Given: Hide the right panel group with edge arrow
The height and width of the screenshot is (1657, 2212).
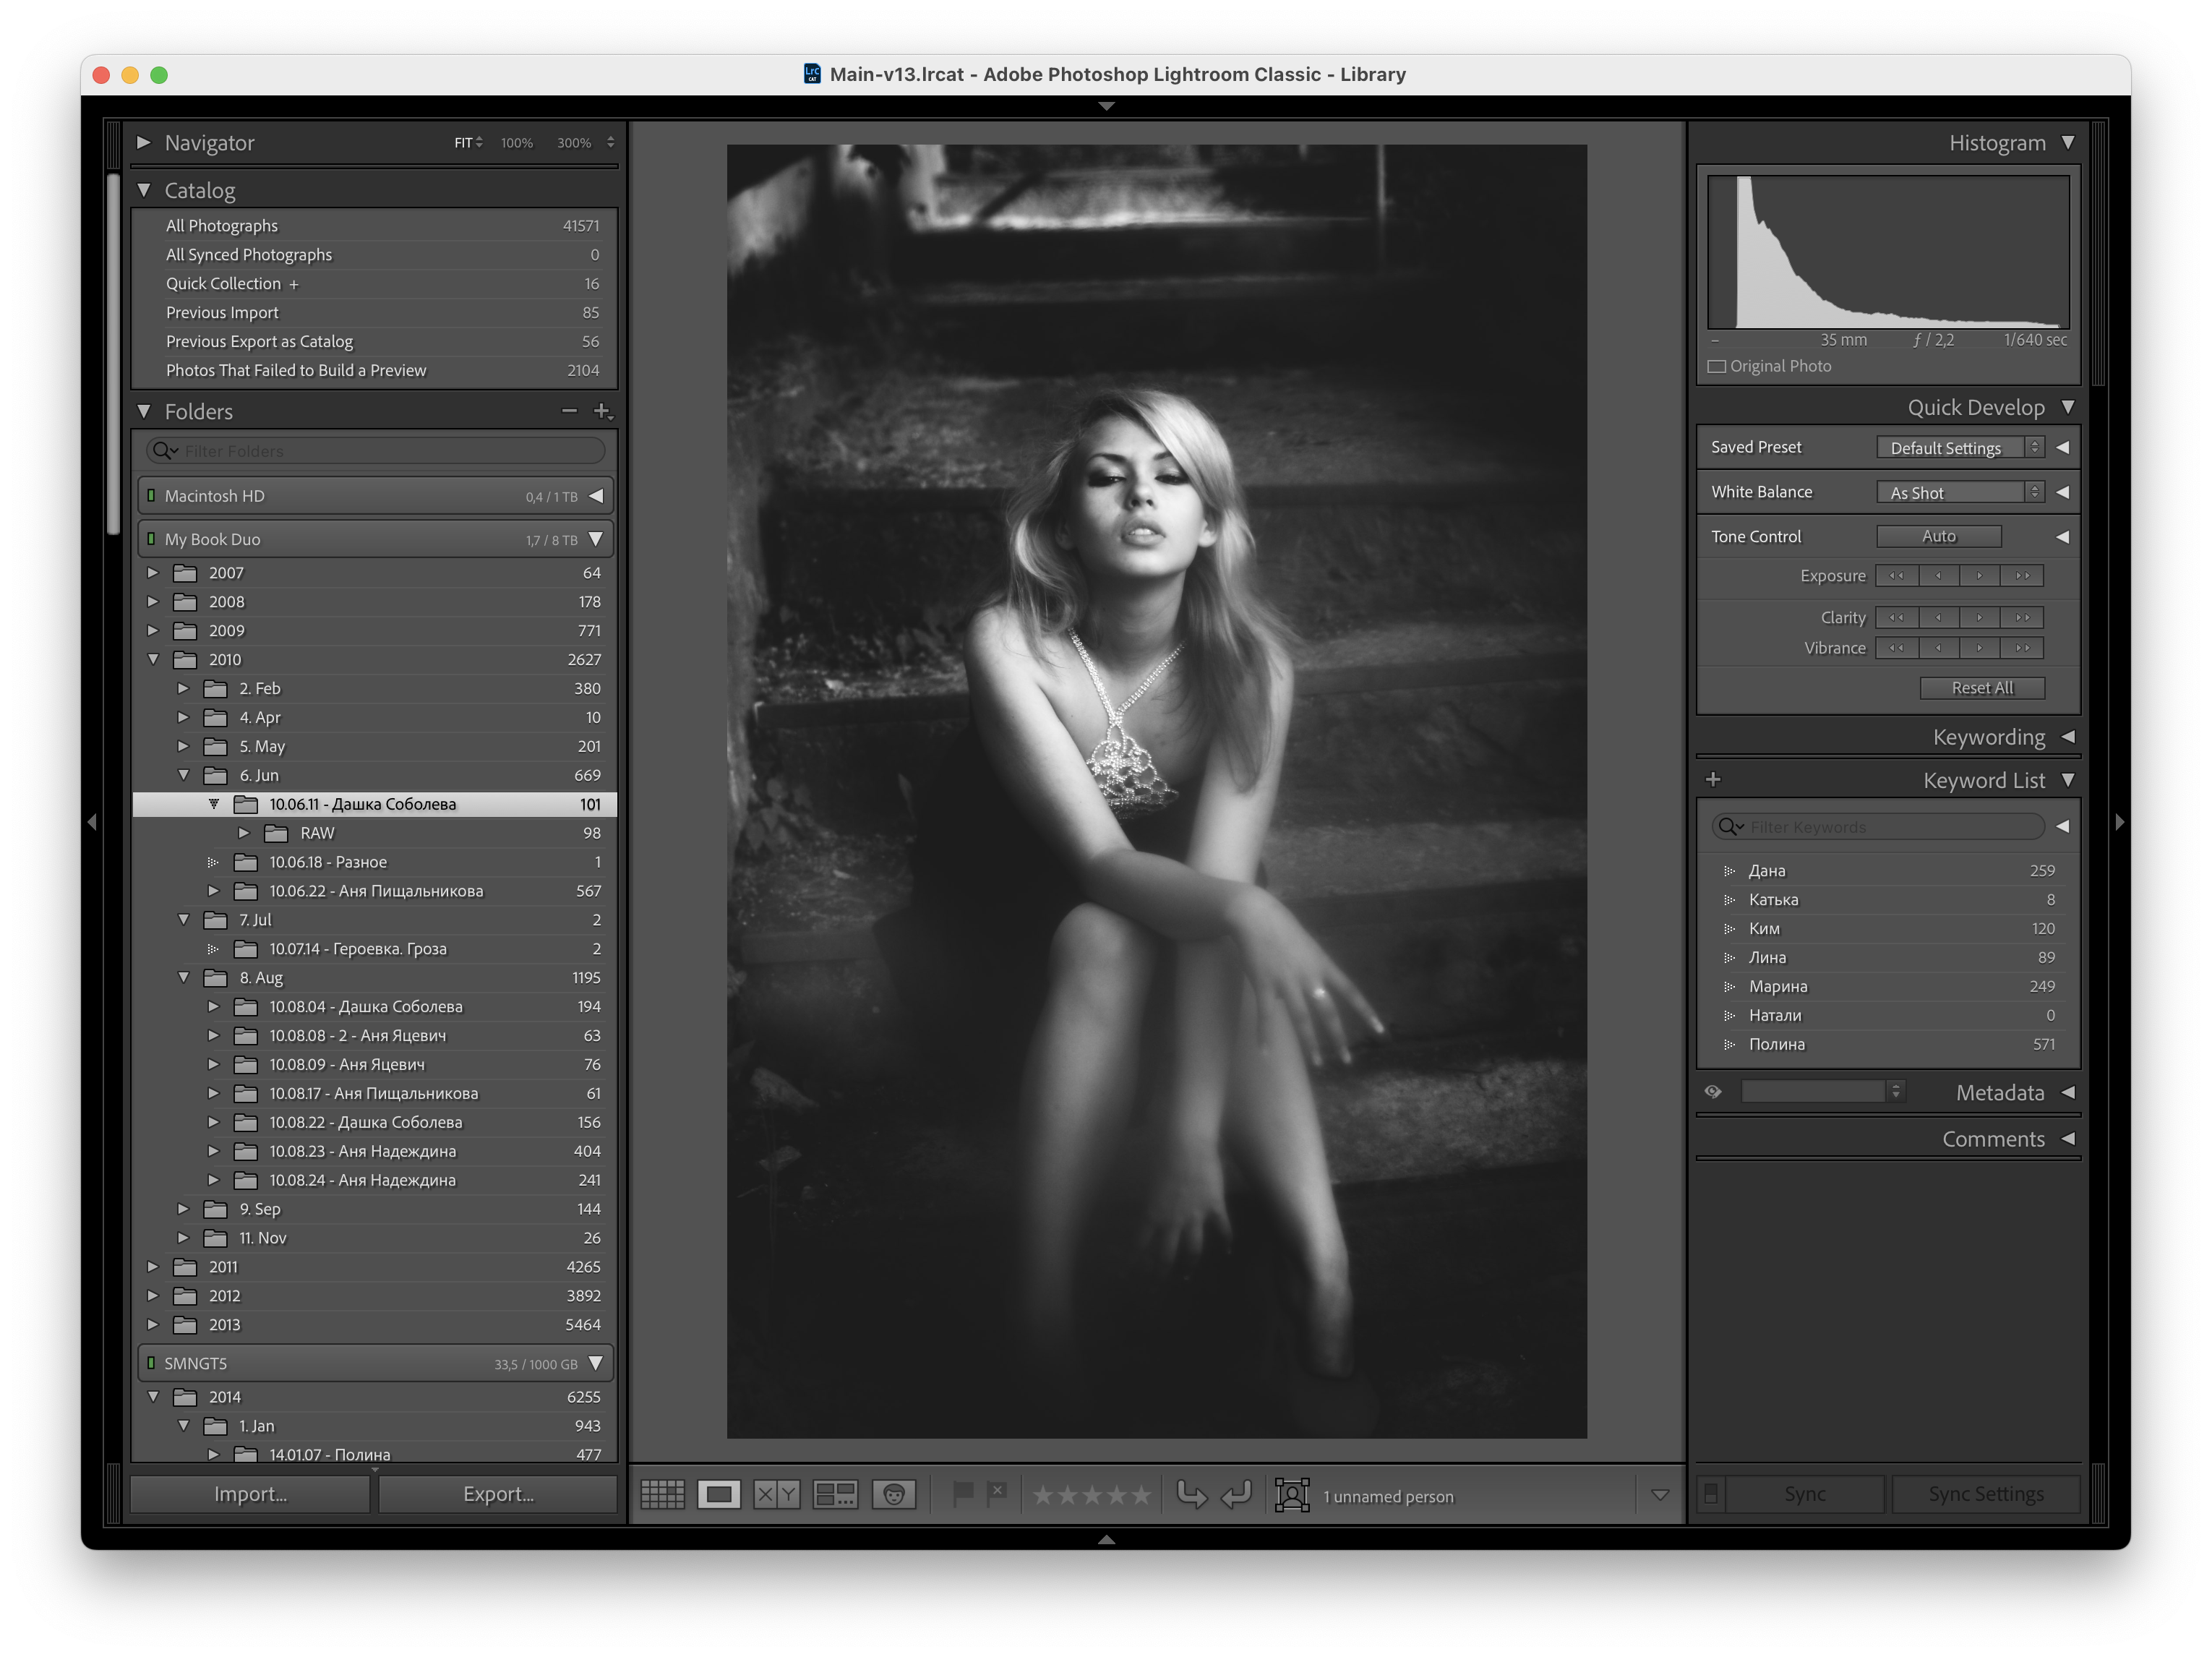Looking at the screenshot, I should point(2120,822).
